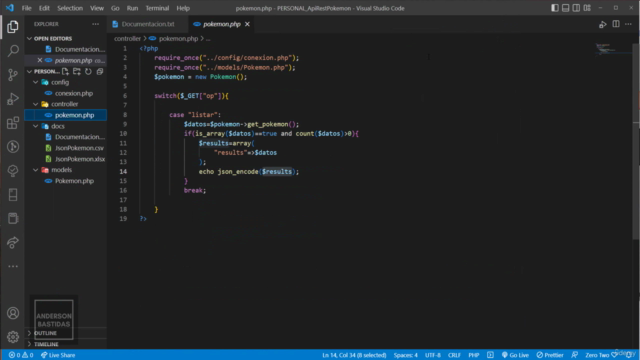Open the Search view in activity bar

coord(13,51)
